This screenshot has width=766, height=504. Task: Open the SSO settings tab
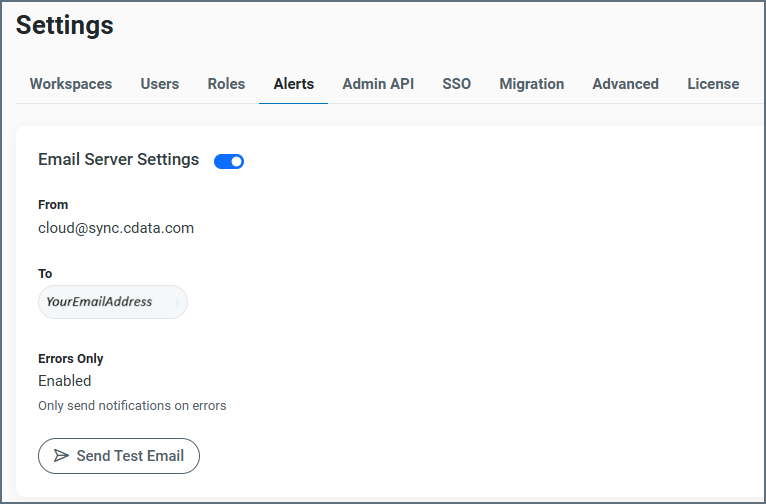pos(456,84)
